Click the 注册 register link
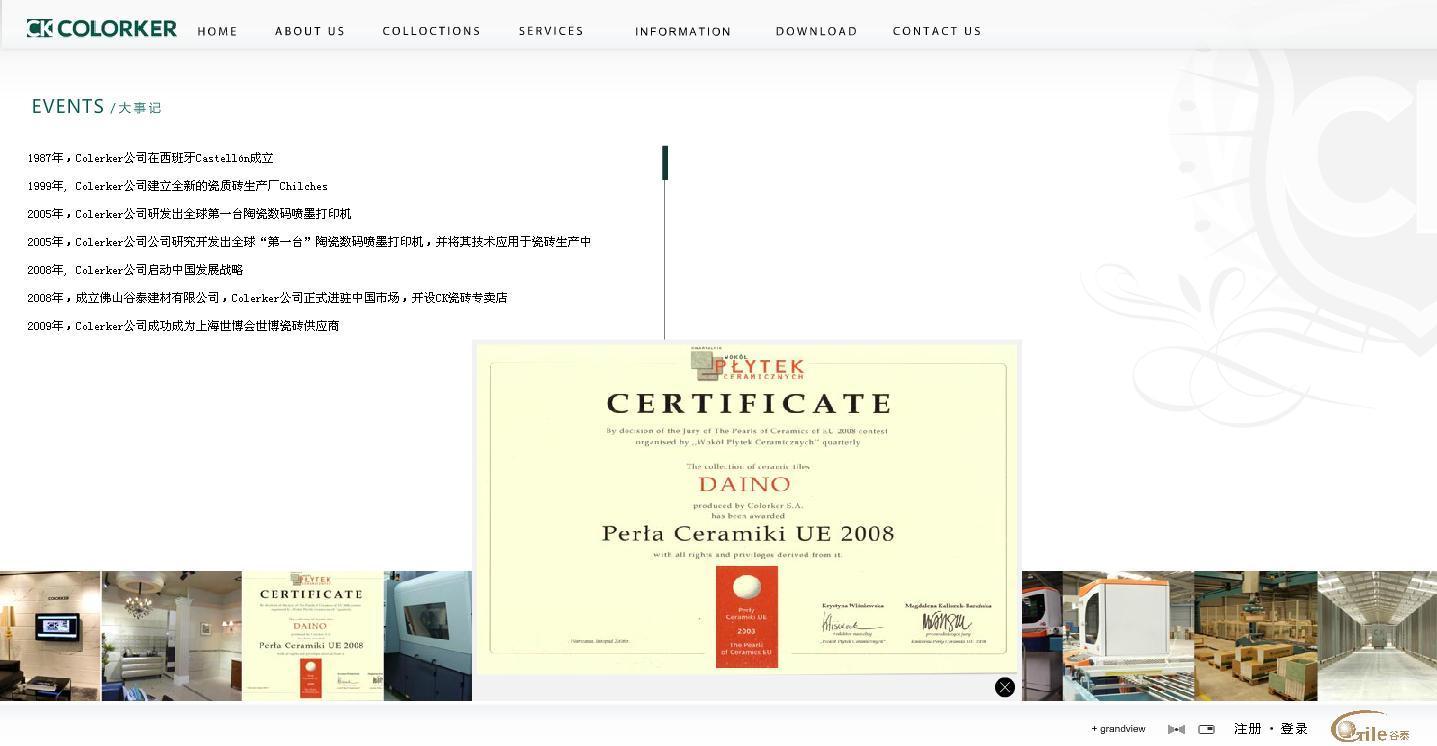Image resolution: width=1437 pixels, height=746 pixels. tap(1247, 729)
